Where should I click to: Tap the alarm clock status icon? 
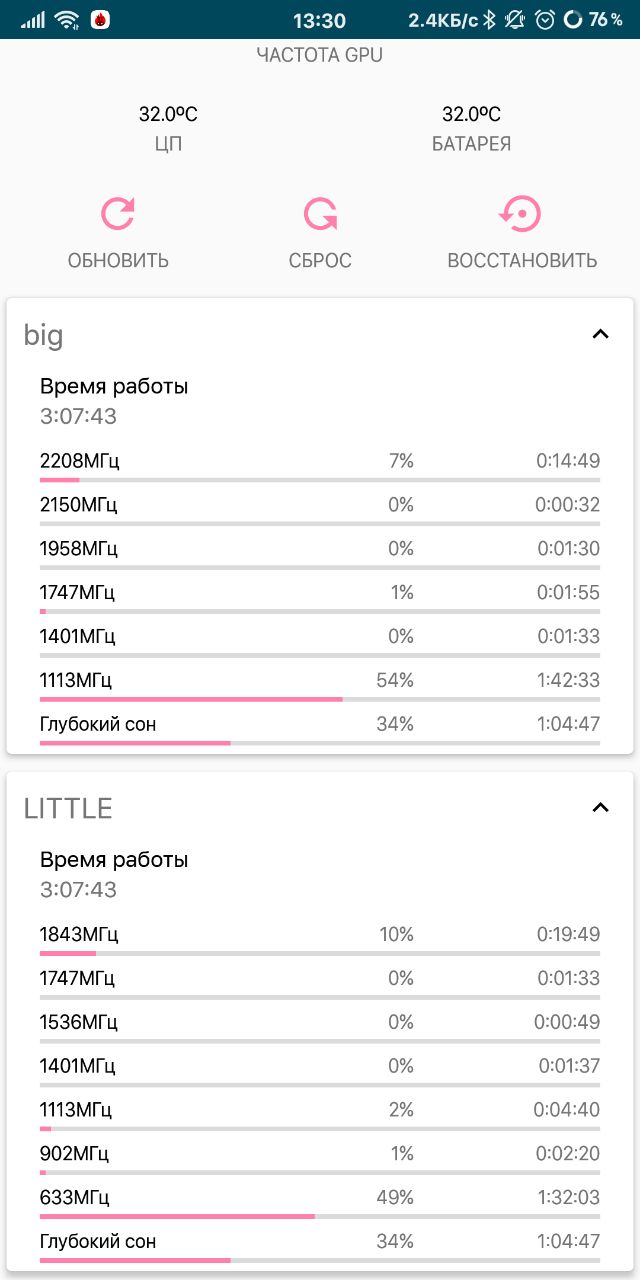546,20
